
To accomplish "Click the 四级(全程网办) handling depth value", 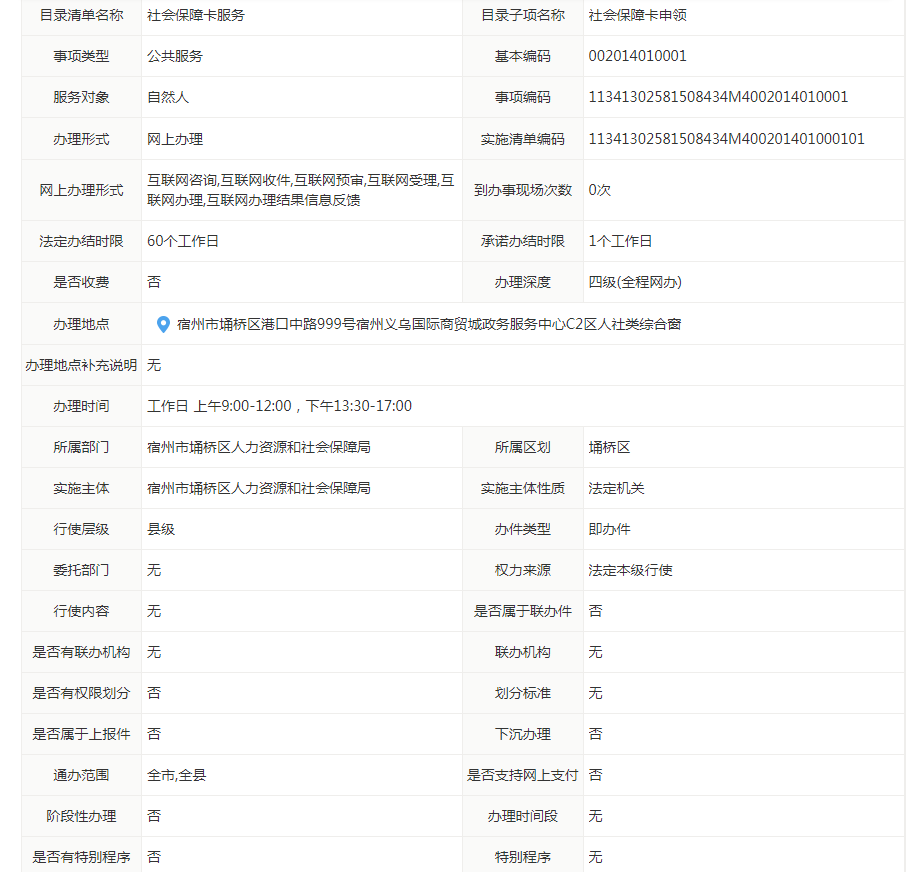I will (635, 282).
